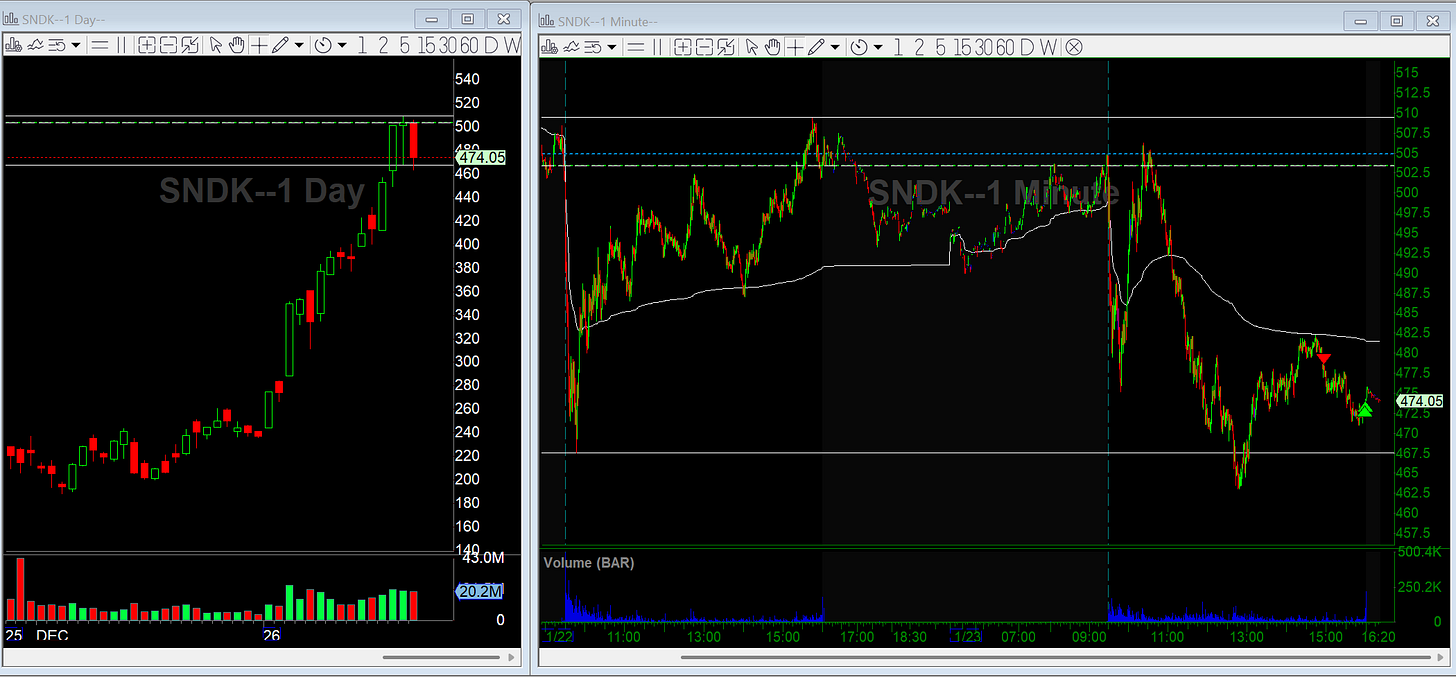
Task: Open clock dropdown arrow in Day window
Action: tap(342, 45)
